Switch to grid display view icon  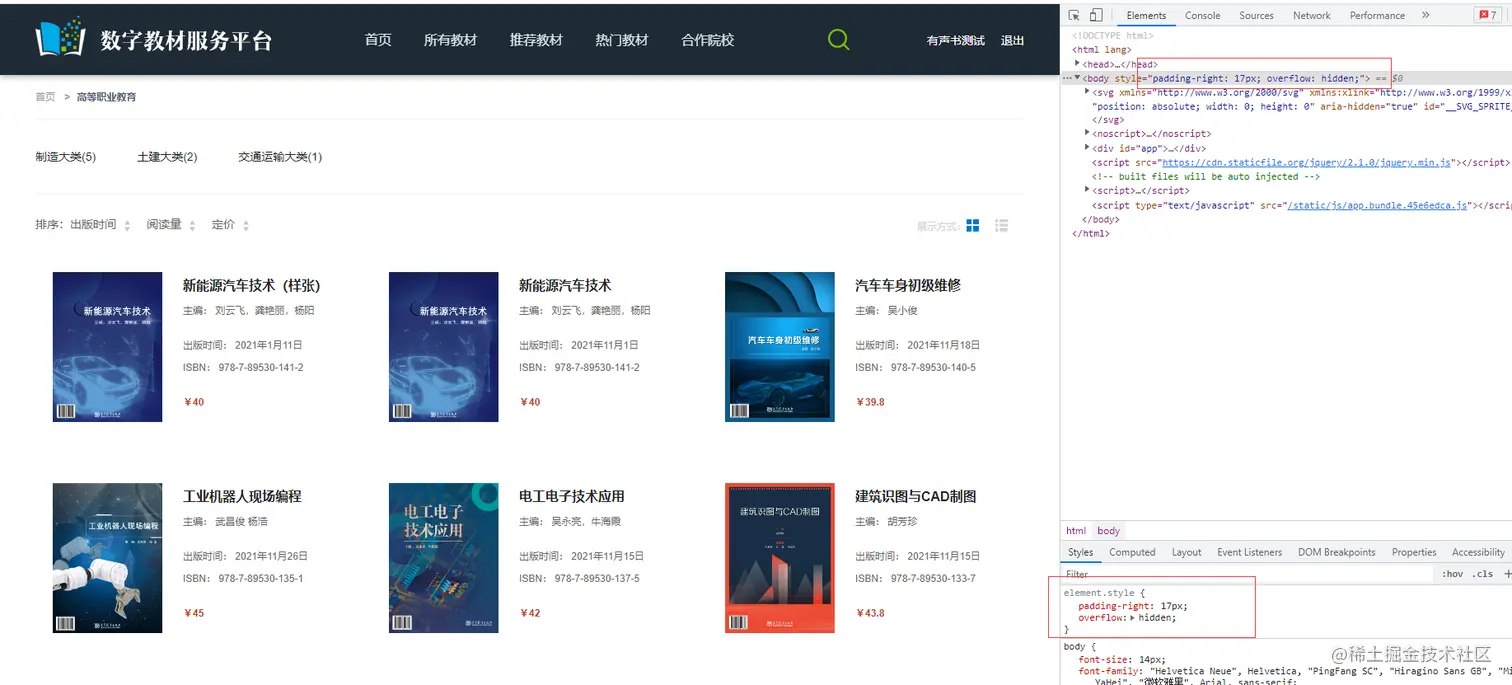(x=973, y=226)
